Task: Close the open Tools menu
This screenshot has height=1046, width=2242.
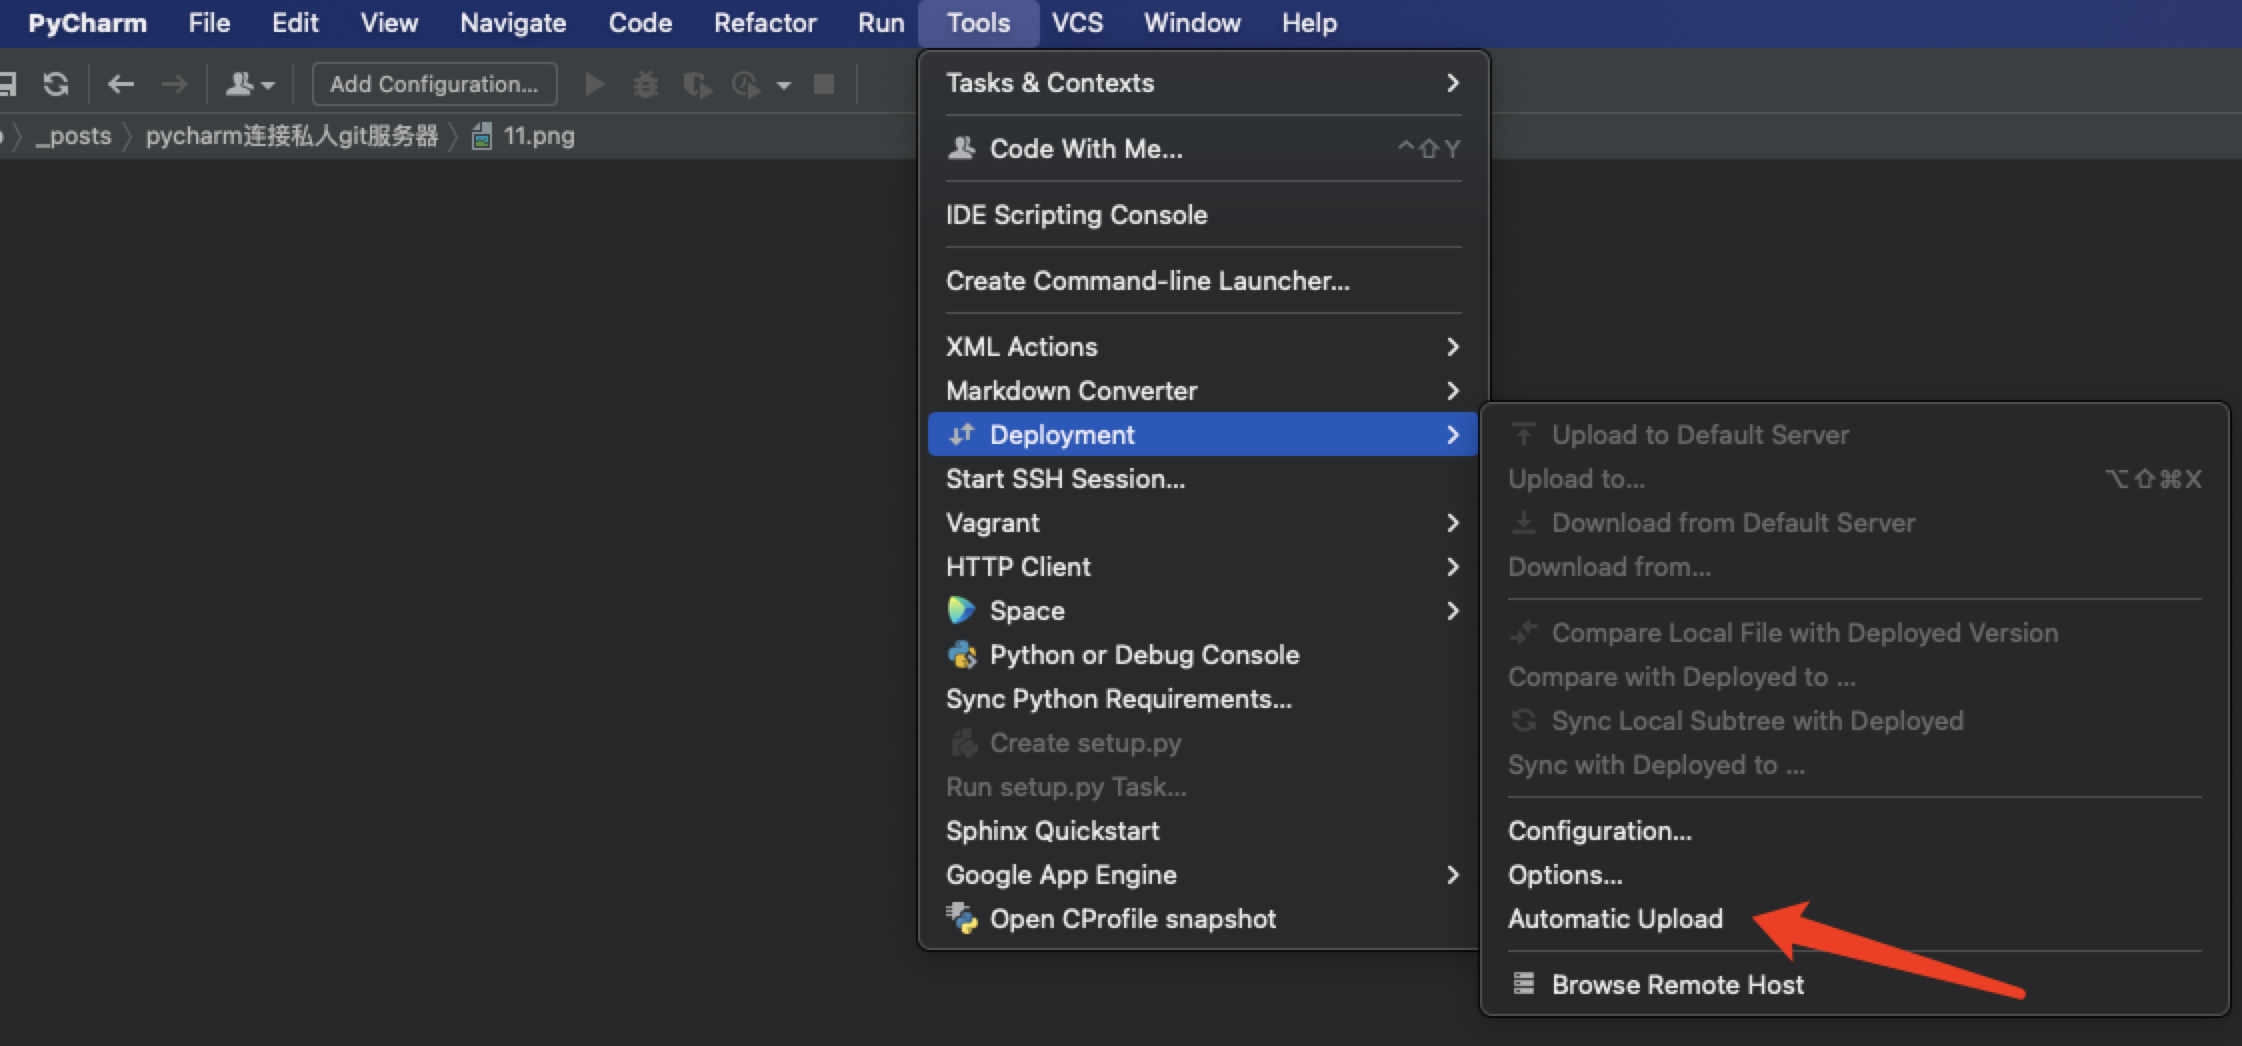Action: click(978, 23)
